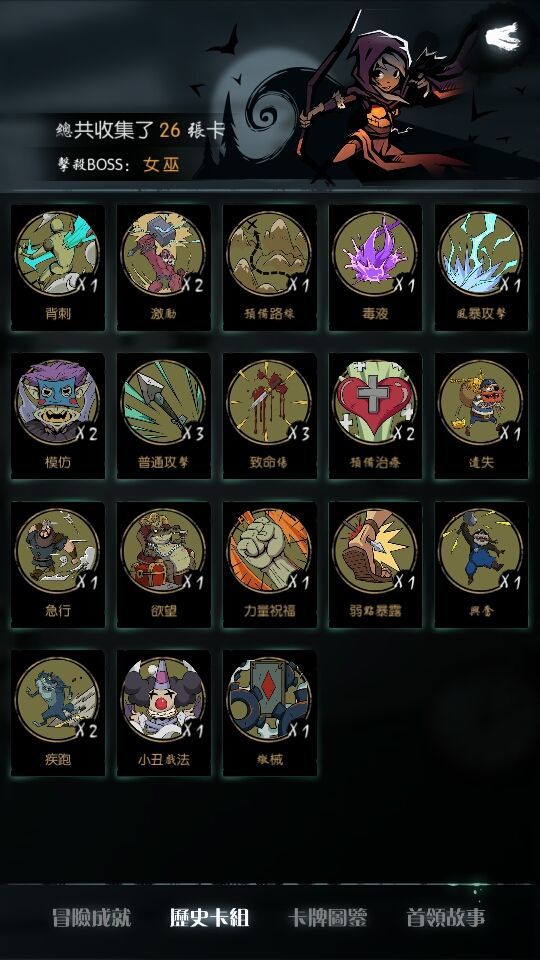The width and height of the screenshot is (540, 960).
Task: Open the 模仿 masked goblin card
Action: (x=58, y=416)
